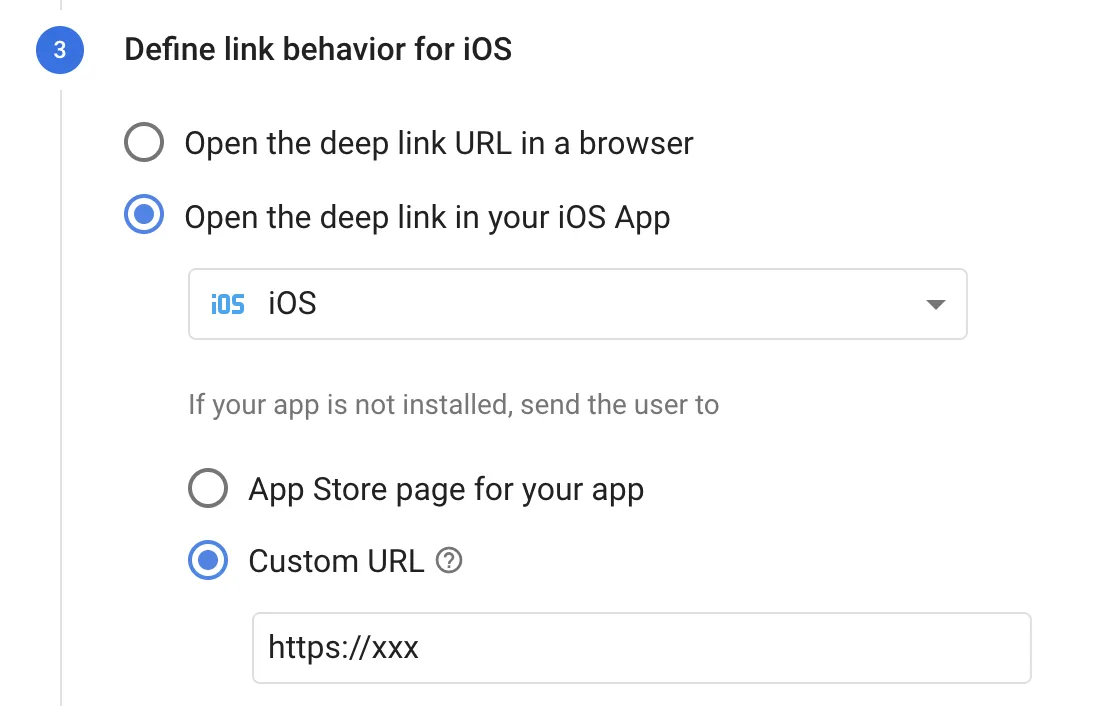Screen dimensions: 1096x706
Task: Select the Custom URL radio button
Action: (208, 561)
